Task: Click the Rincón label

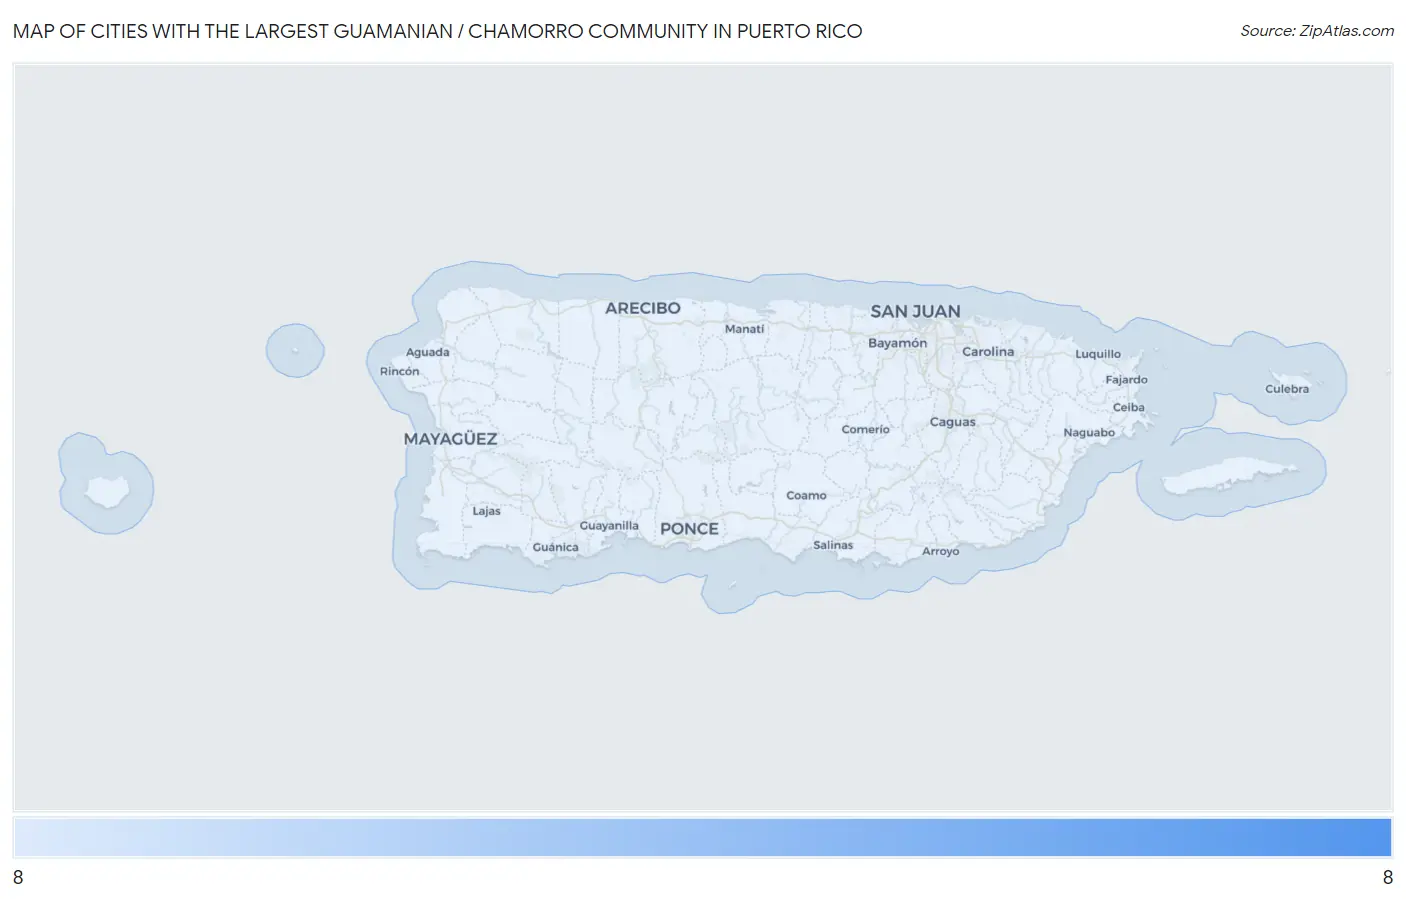Action: pyautogui.click(x=399, y=371)
